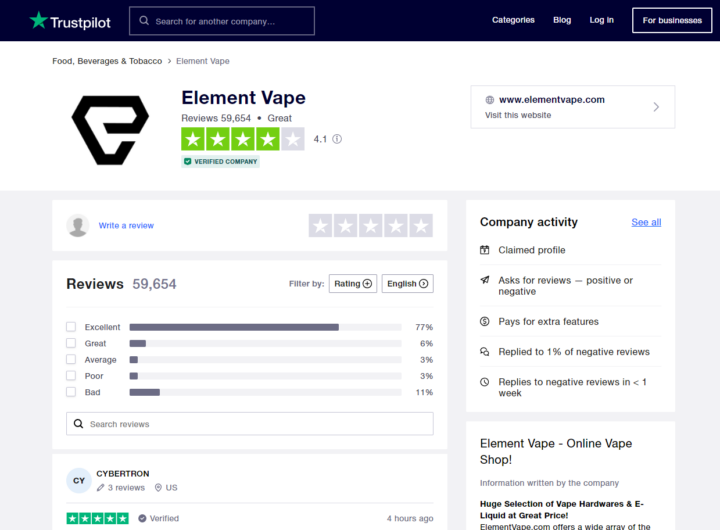Click the Bad 11% rating bar

tap(265, 392)
